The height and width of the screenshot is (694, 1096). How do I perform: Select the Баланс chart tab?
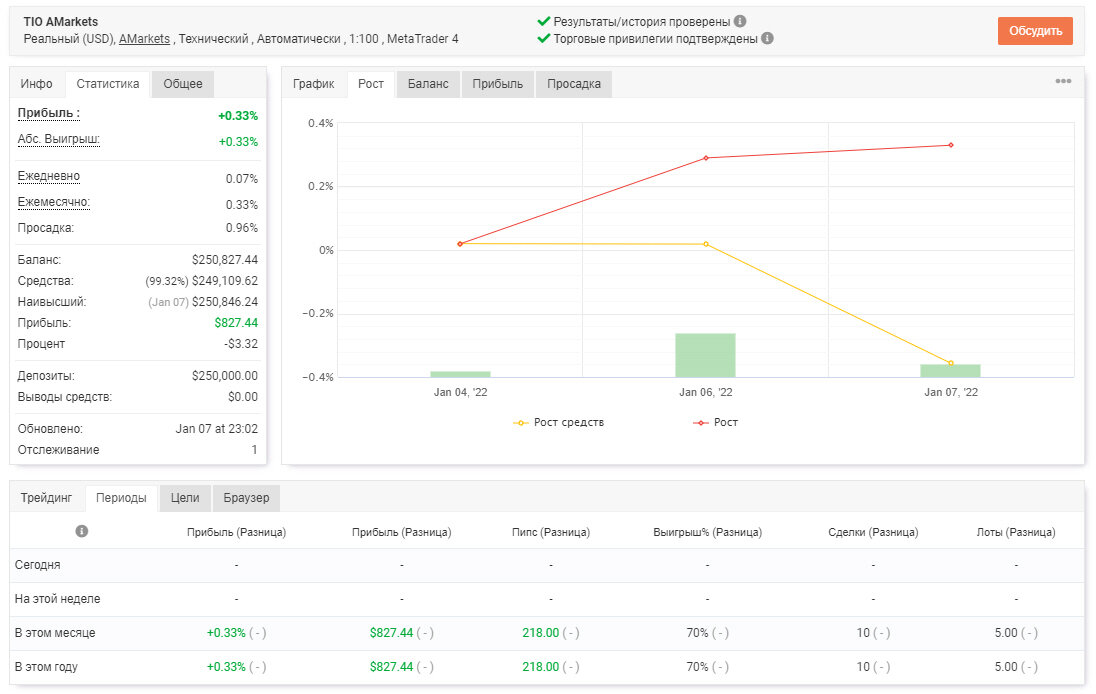(x=428, y=84)
